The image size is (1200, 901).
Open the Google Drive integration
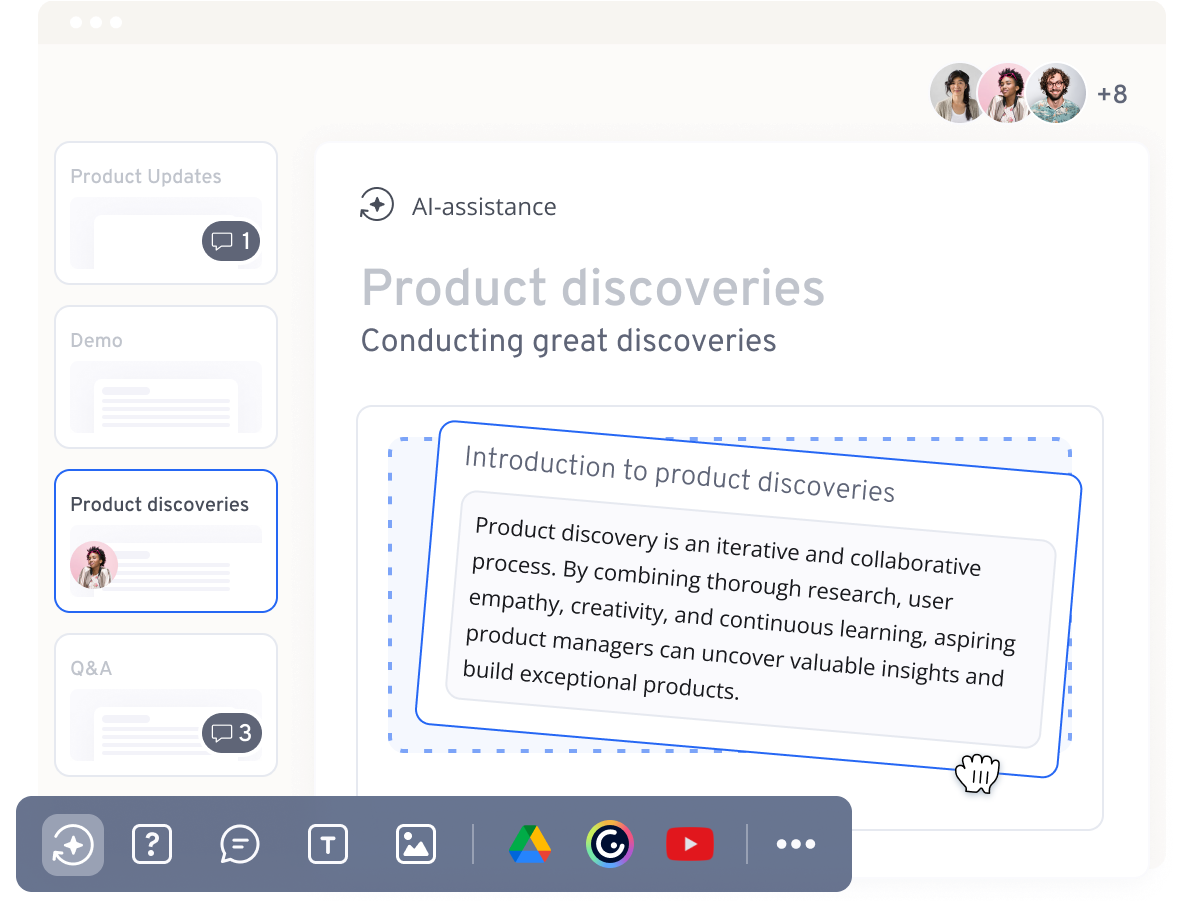pos(529,844)
